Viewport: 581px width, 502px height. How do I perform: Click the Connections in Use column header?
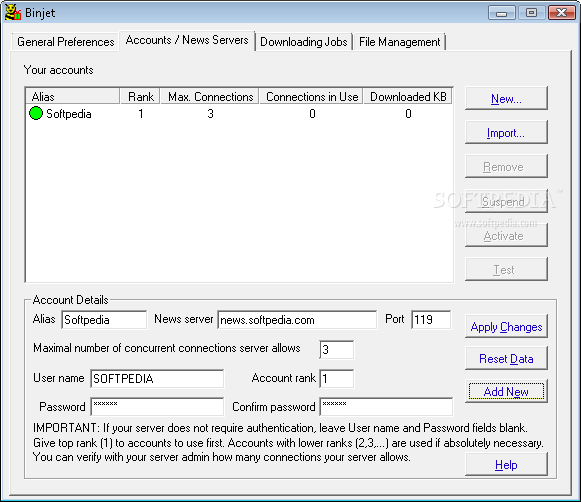(311, 96)
